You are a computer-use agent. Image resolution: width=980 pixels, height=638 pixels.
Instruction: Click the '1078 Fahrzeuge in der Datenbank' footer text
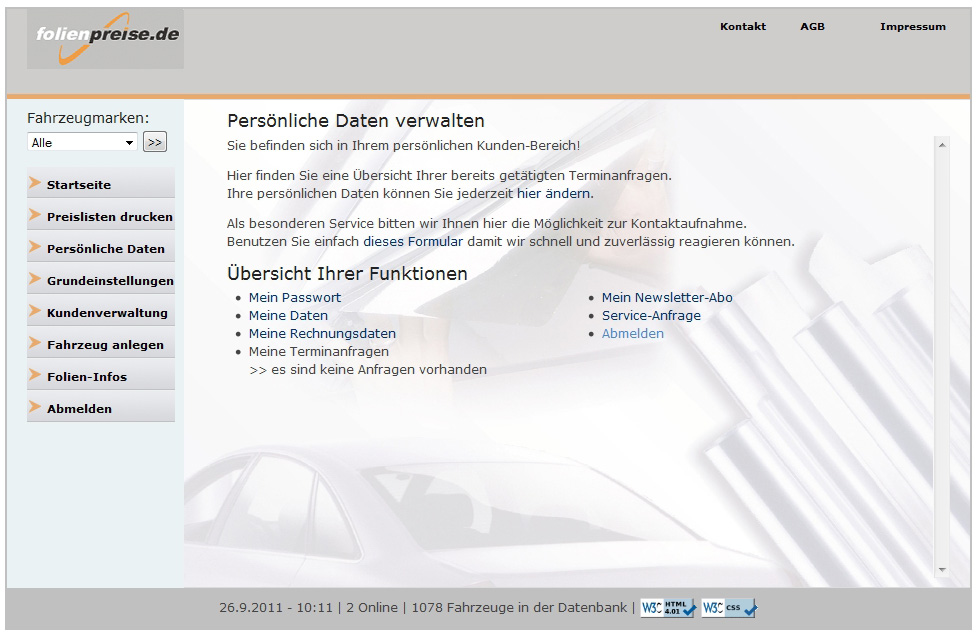519,608
